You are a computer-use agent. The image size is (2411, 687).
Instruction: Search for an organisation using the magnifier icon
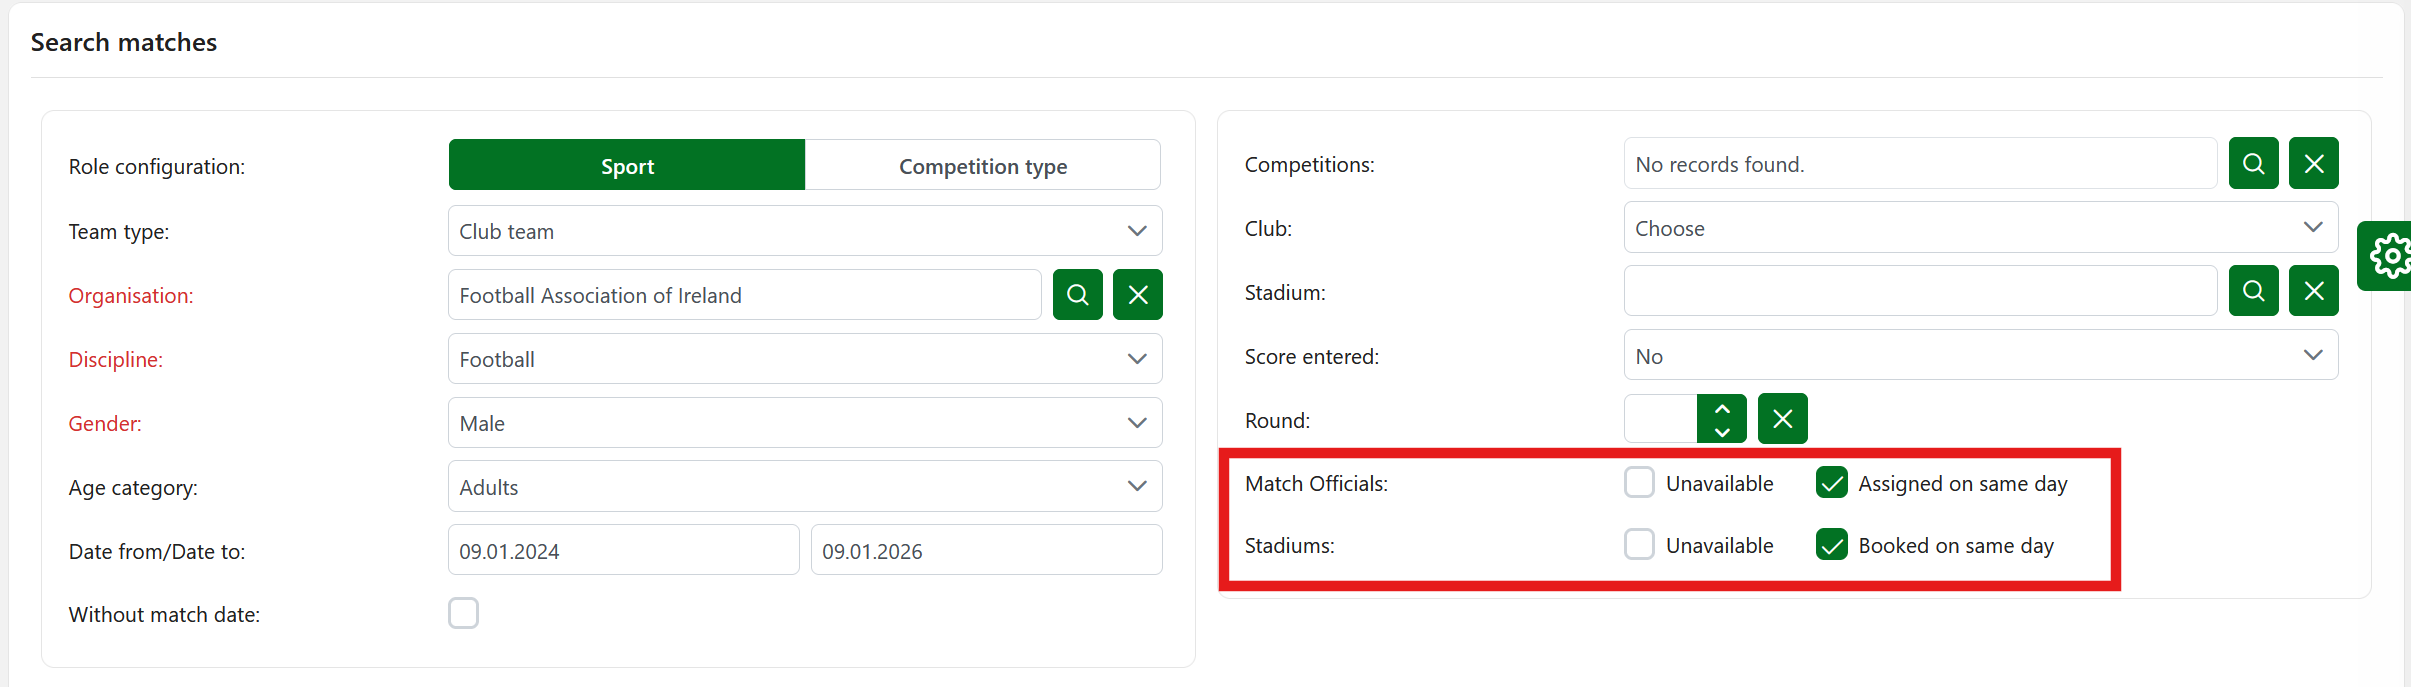coord(1077,295)
